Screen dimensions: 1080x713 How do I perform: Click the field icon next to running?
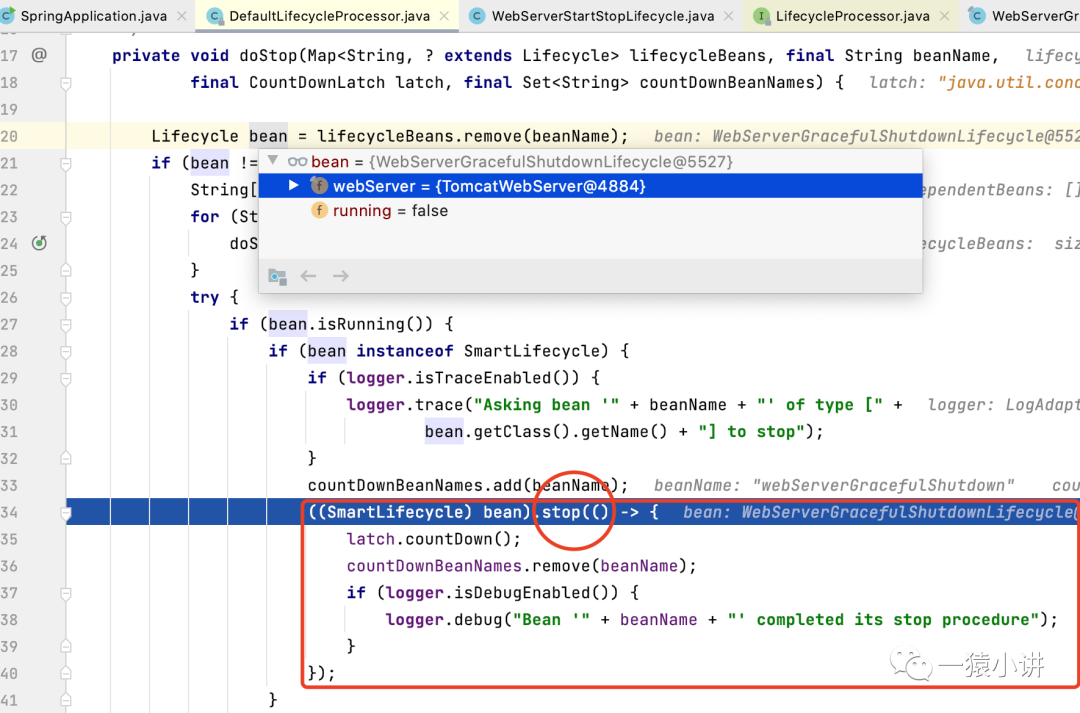point(319,210)
